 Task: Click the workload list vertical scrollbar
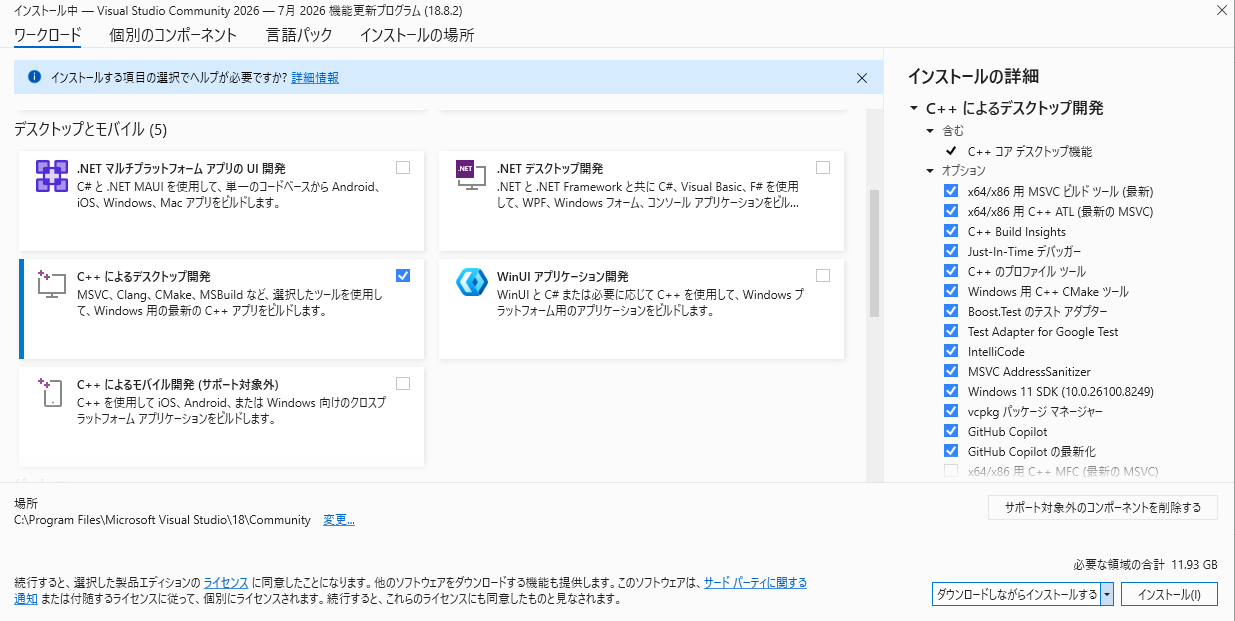[875, 253]
